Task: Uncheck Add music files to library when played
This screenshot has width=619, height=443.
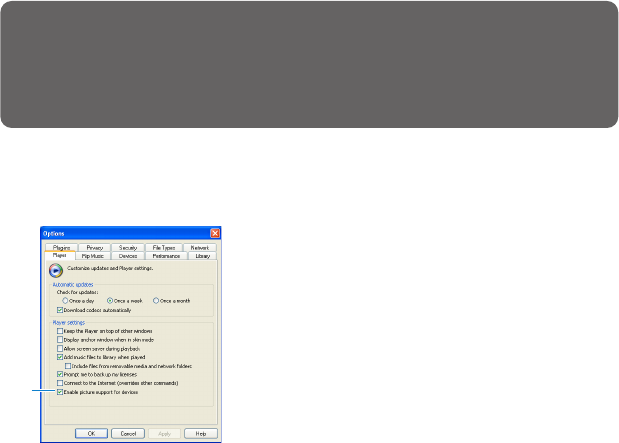Action: click(60, 356)
